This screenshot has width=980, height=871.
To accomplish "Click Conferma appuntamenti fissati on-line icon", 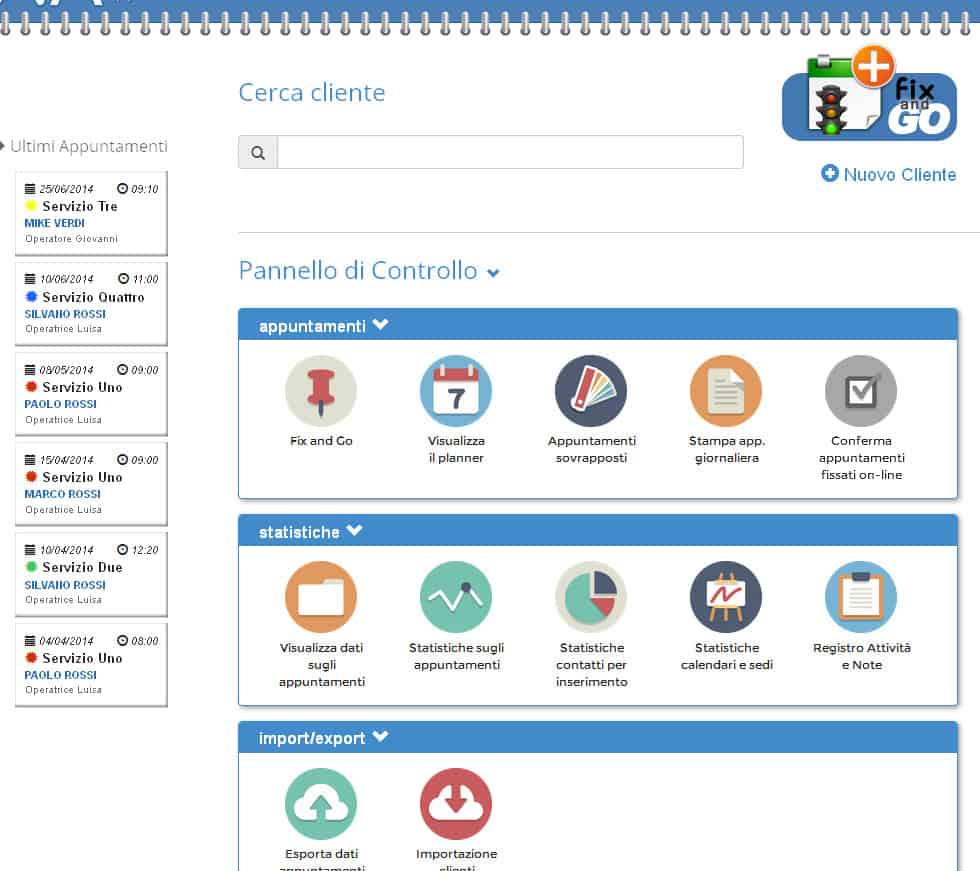I will [x=861, y=391].
